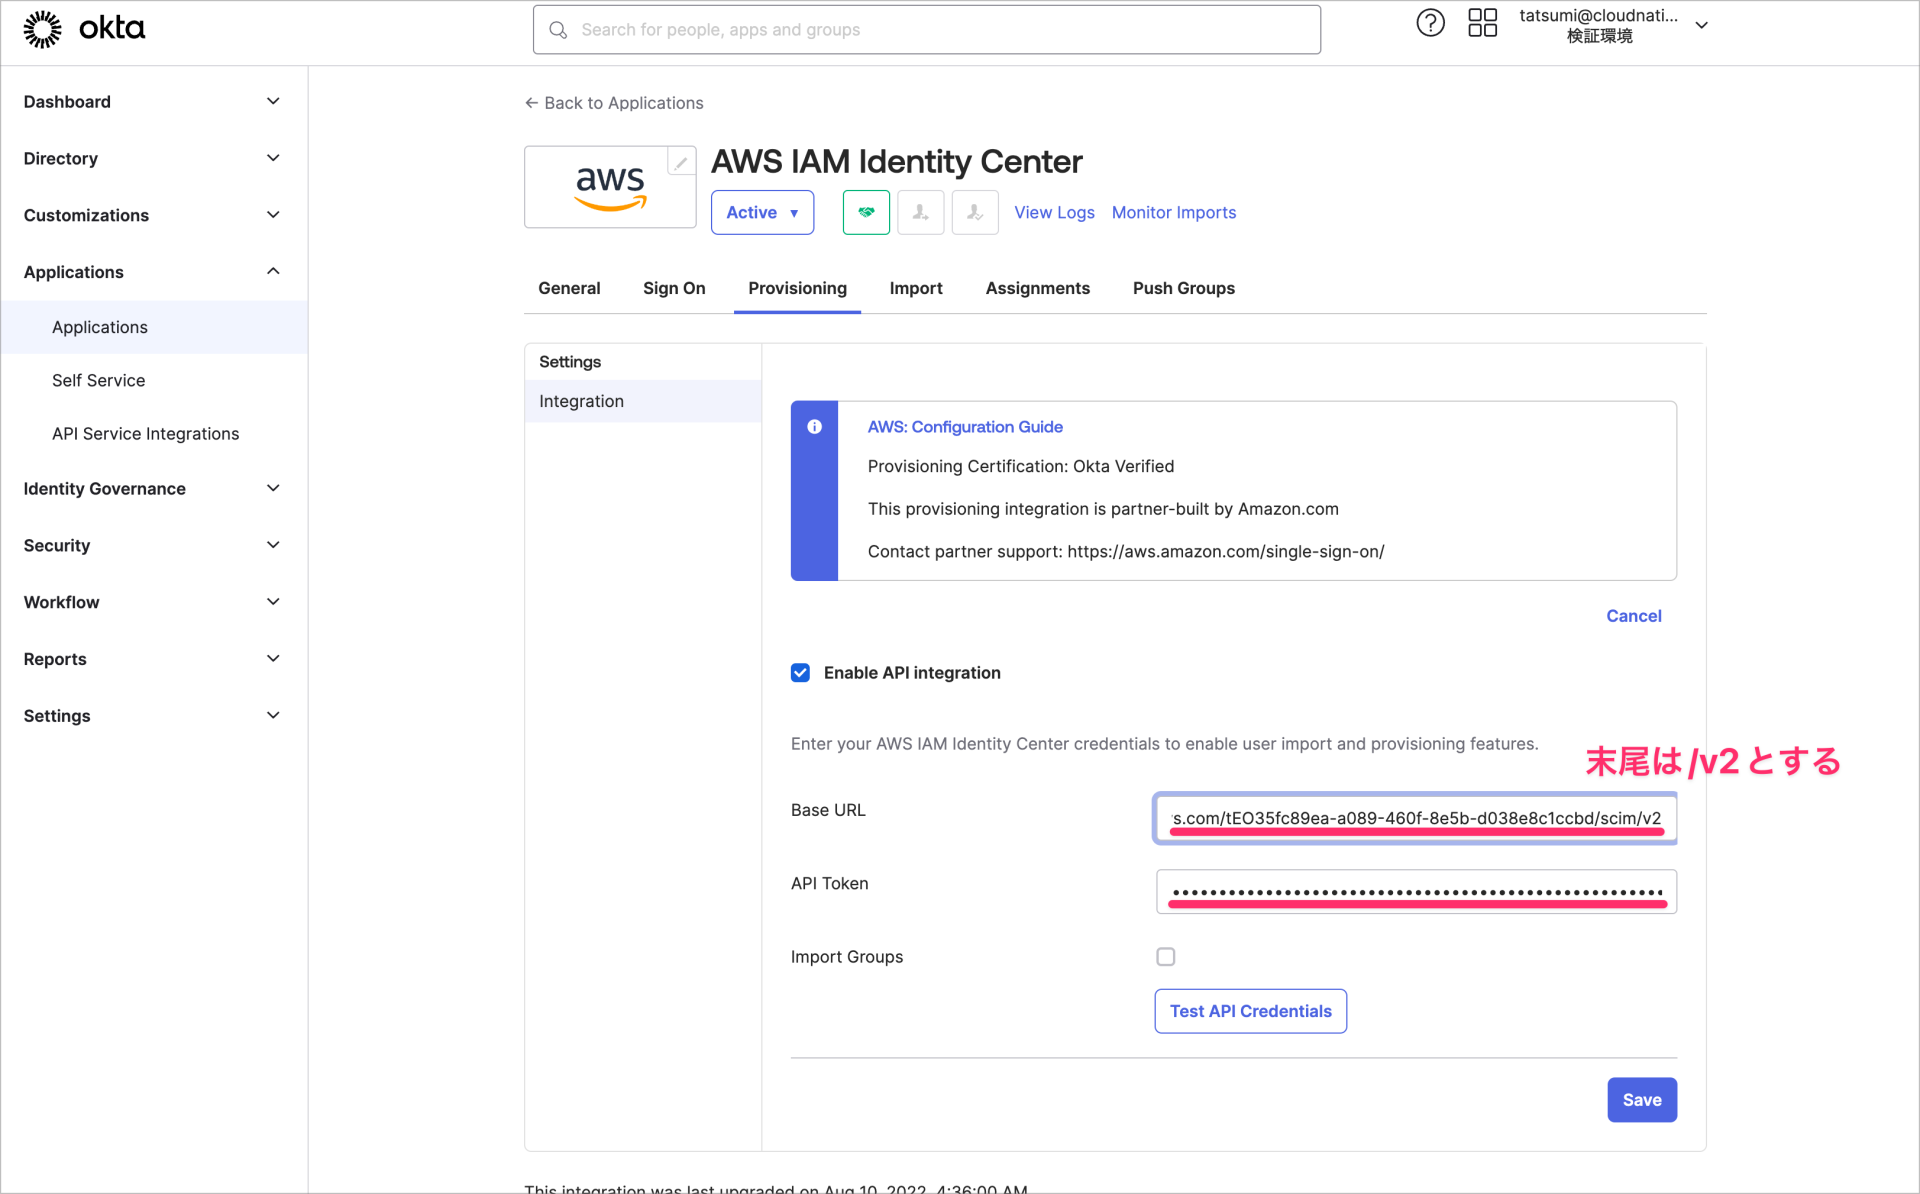Open the AWS: Configuration Guide link
This screenshot has height=1194, width=1920.
(964, 427)
